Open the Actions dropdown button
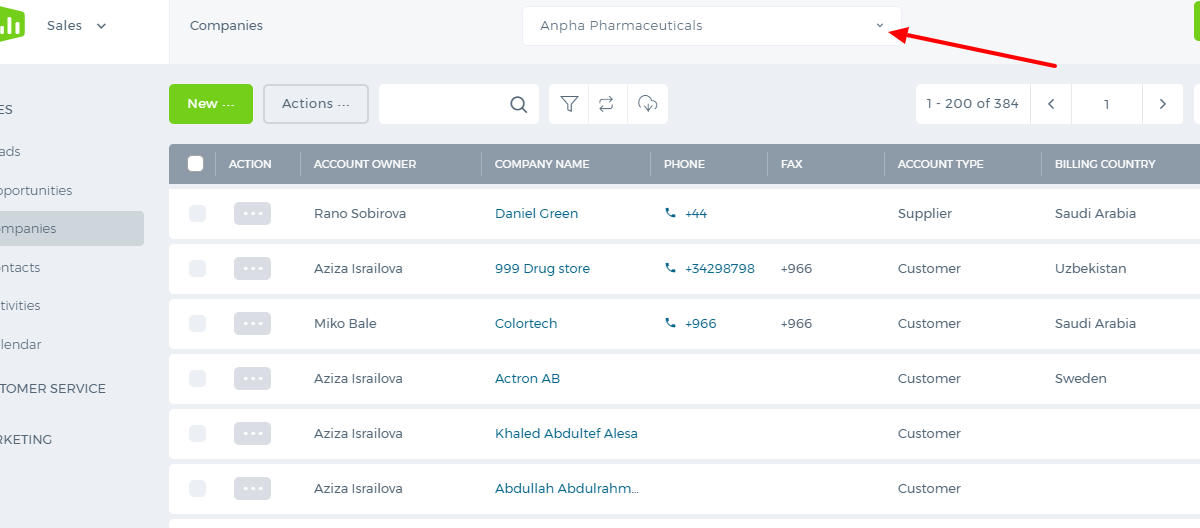1200x528 pixels. [316, 104]
